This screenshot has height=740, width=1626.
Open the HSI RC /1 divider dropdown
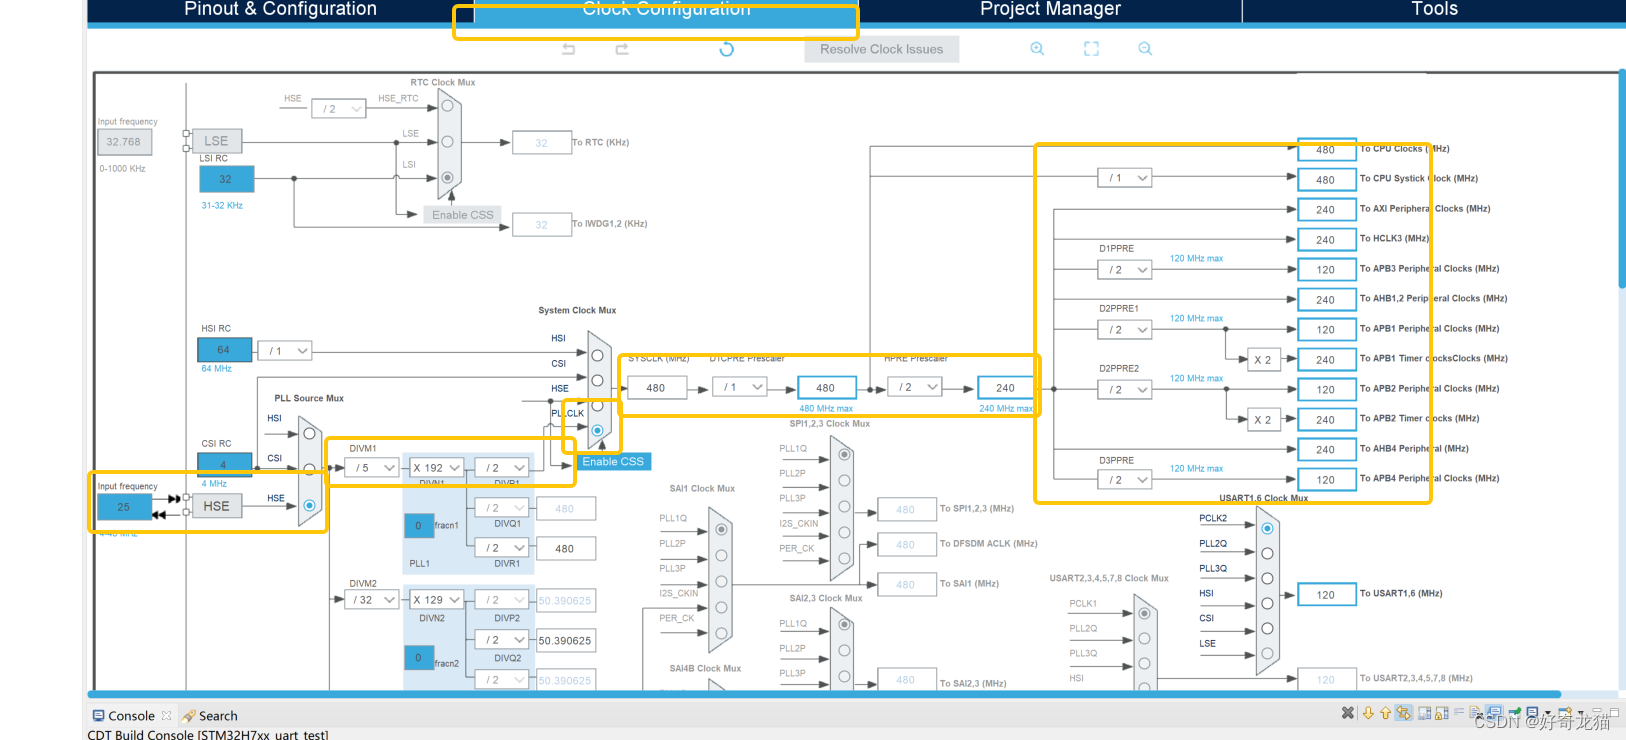pos(285,351)
